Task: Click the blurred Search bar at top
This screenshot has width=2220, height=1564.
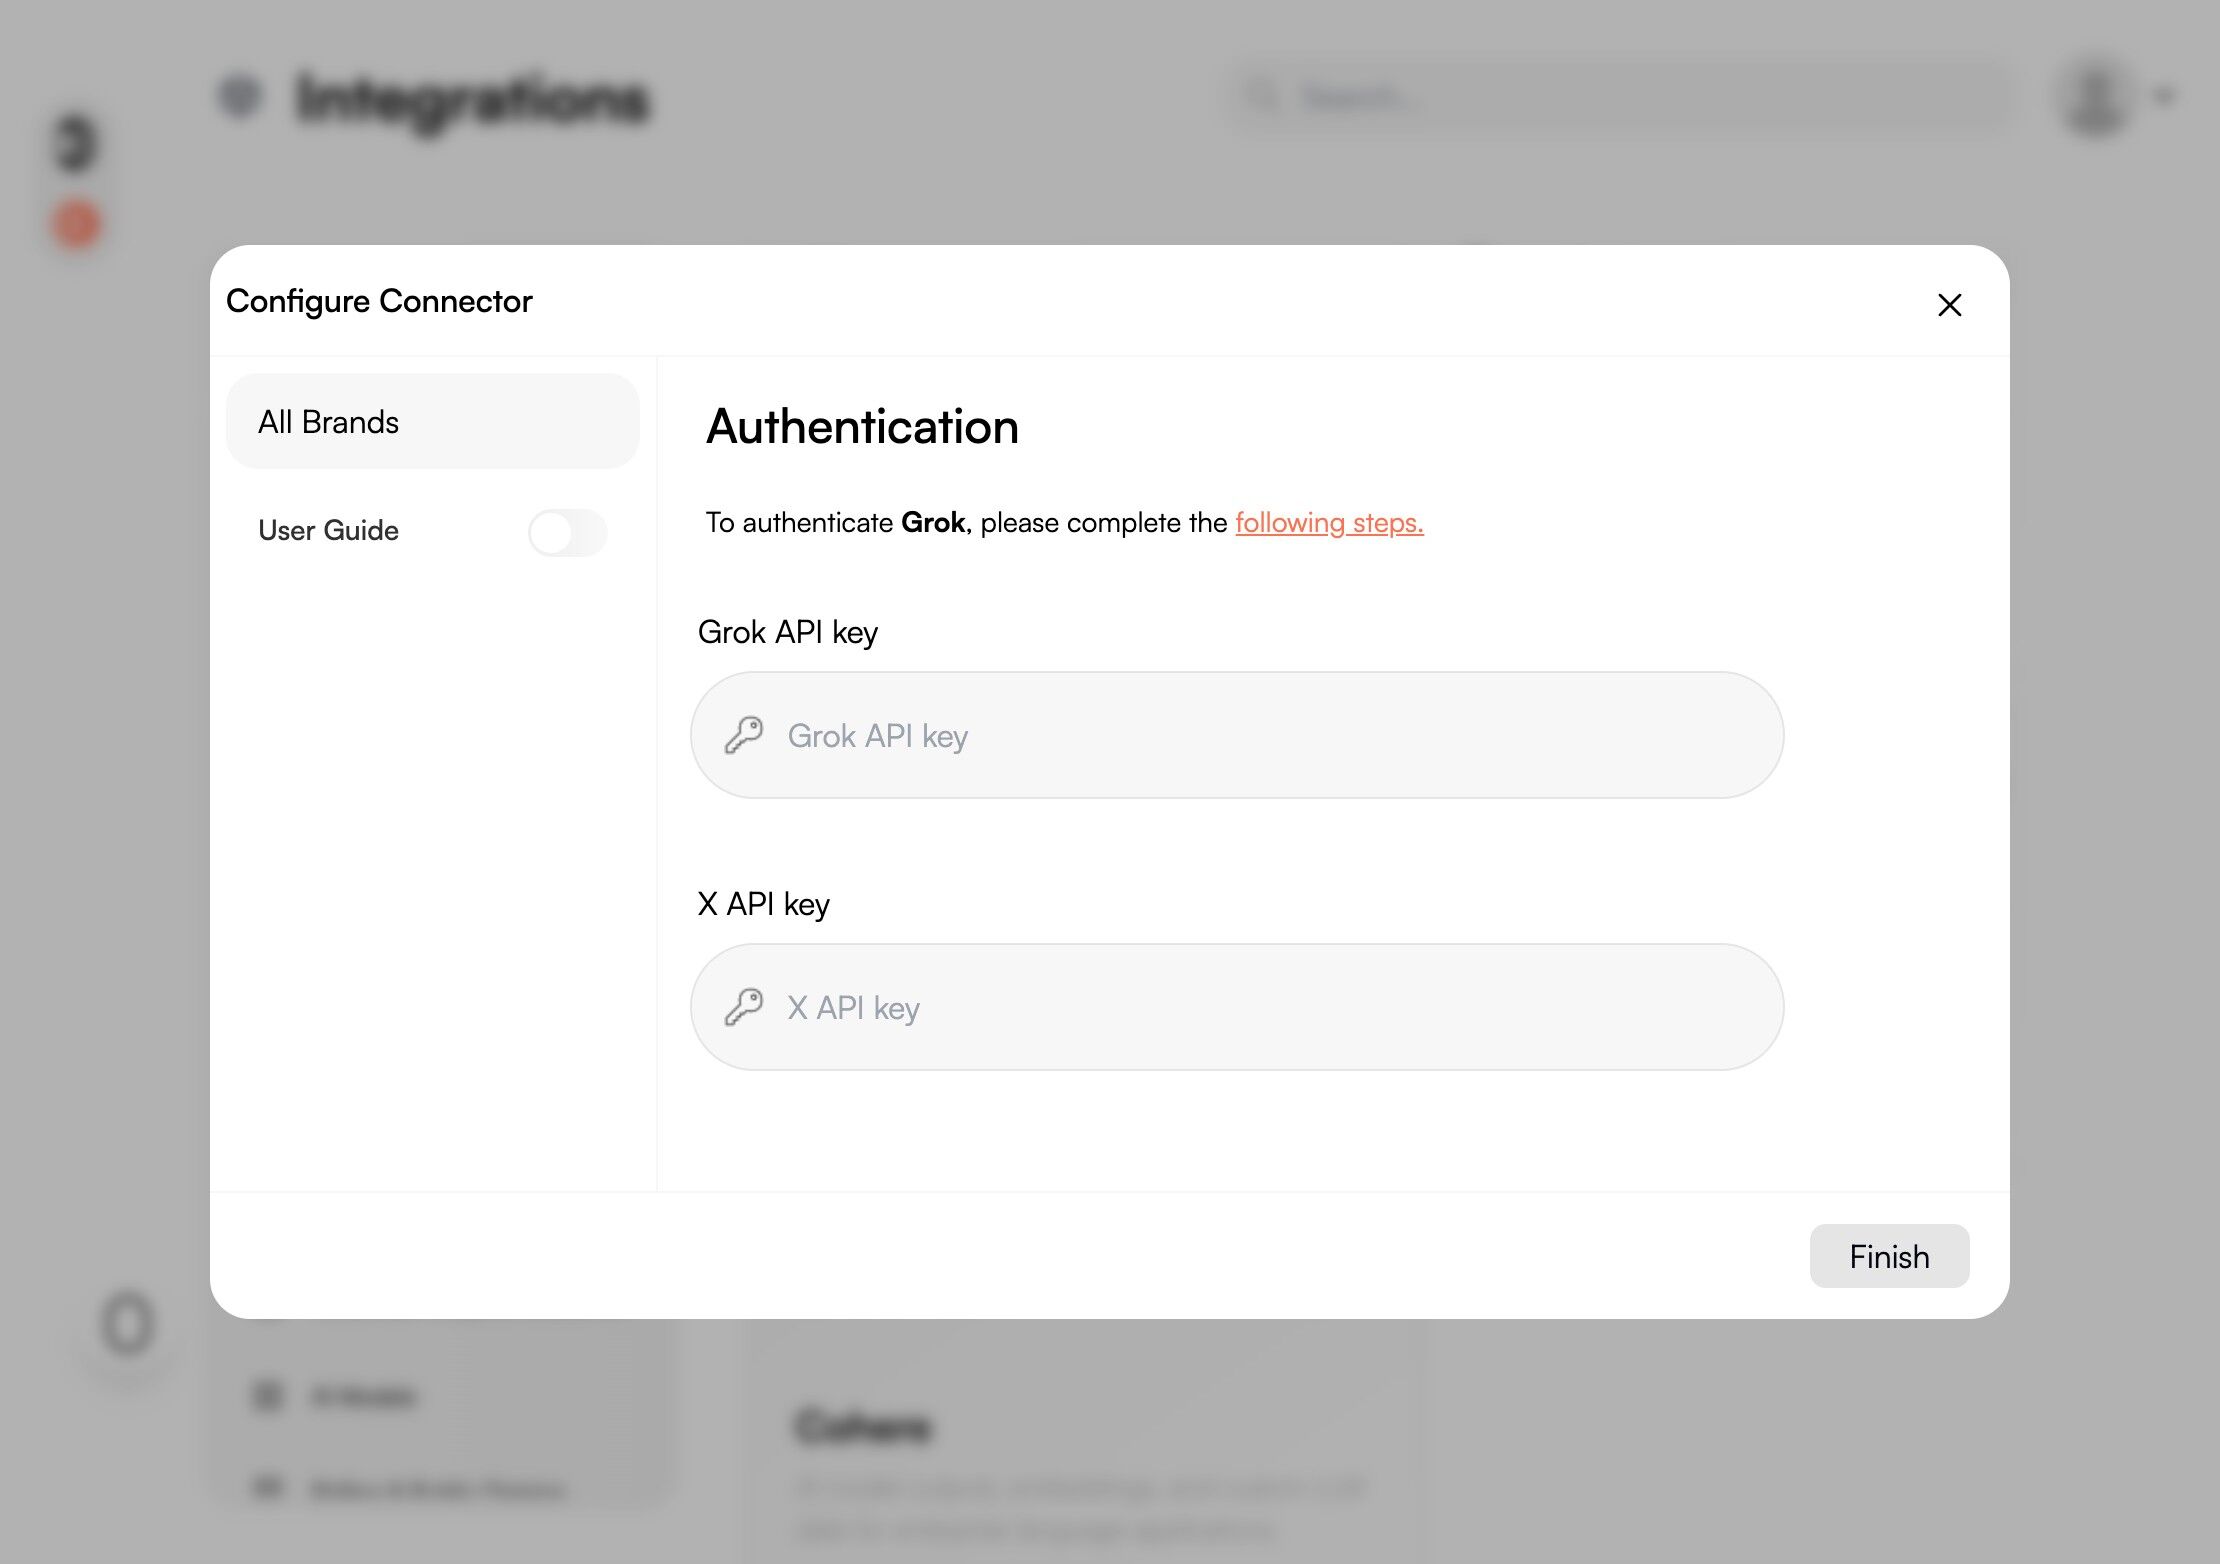Action: (1620, 97)
